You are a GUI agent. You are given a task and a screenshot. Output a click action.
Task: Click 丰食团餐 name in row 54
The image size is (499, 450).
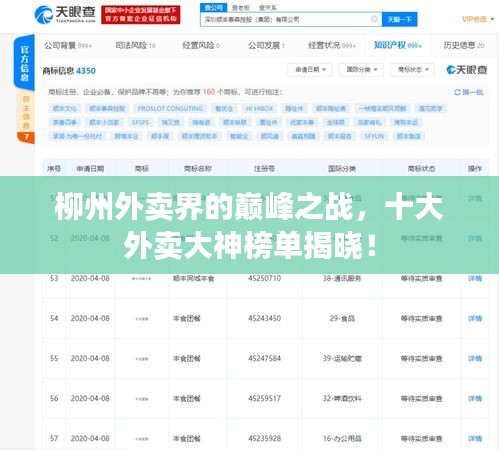[x=186, y=319]
